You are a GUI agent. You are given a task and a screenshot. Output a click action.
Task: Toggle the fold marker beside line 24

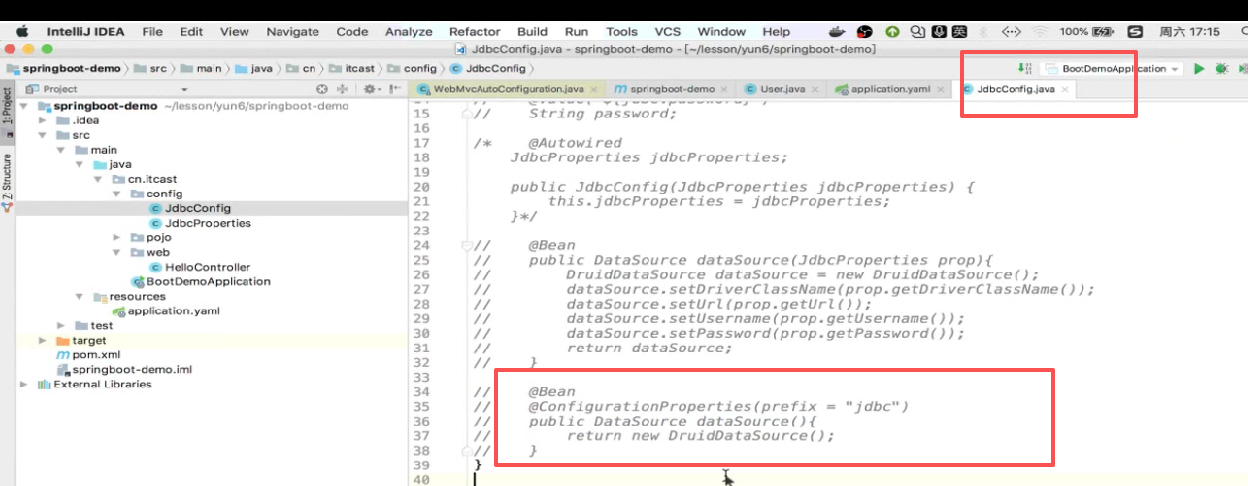(467, 245)
